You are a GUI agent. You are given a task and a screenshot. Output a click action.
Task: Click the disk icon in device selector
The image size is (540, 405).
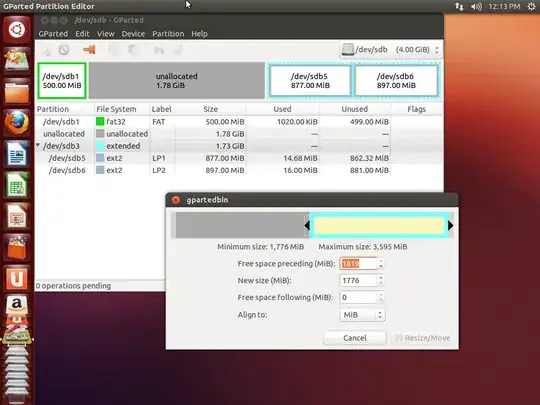click(347, 50)
